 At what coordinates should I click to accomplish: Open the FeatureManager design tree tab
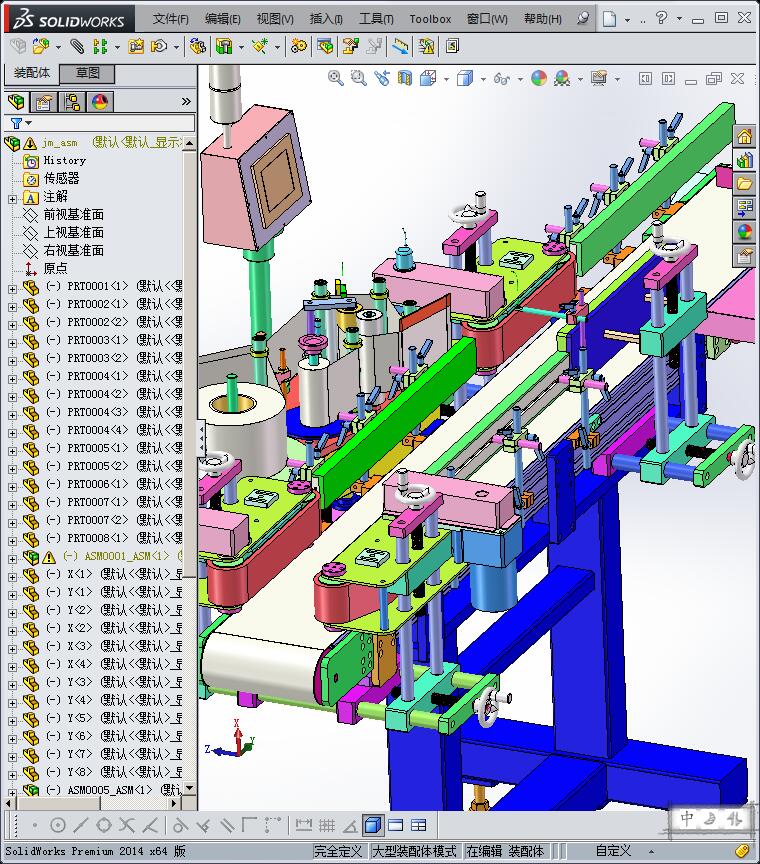(x=17, y=101)
